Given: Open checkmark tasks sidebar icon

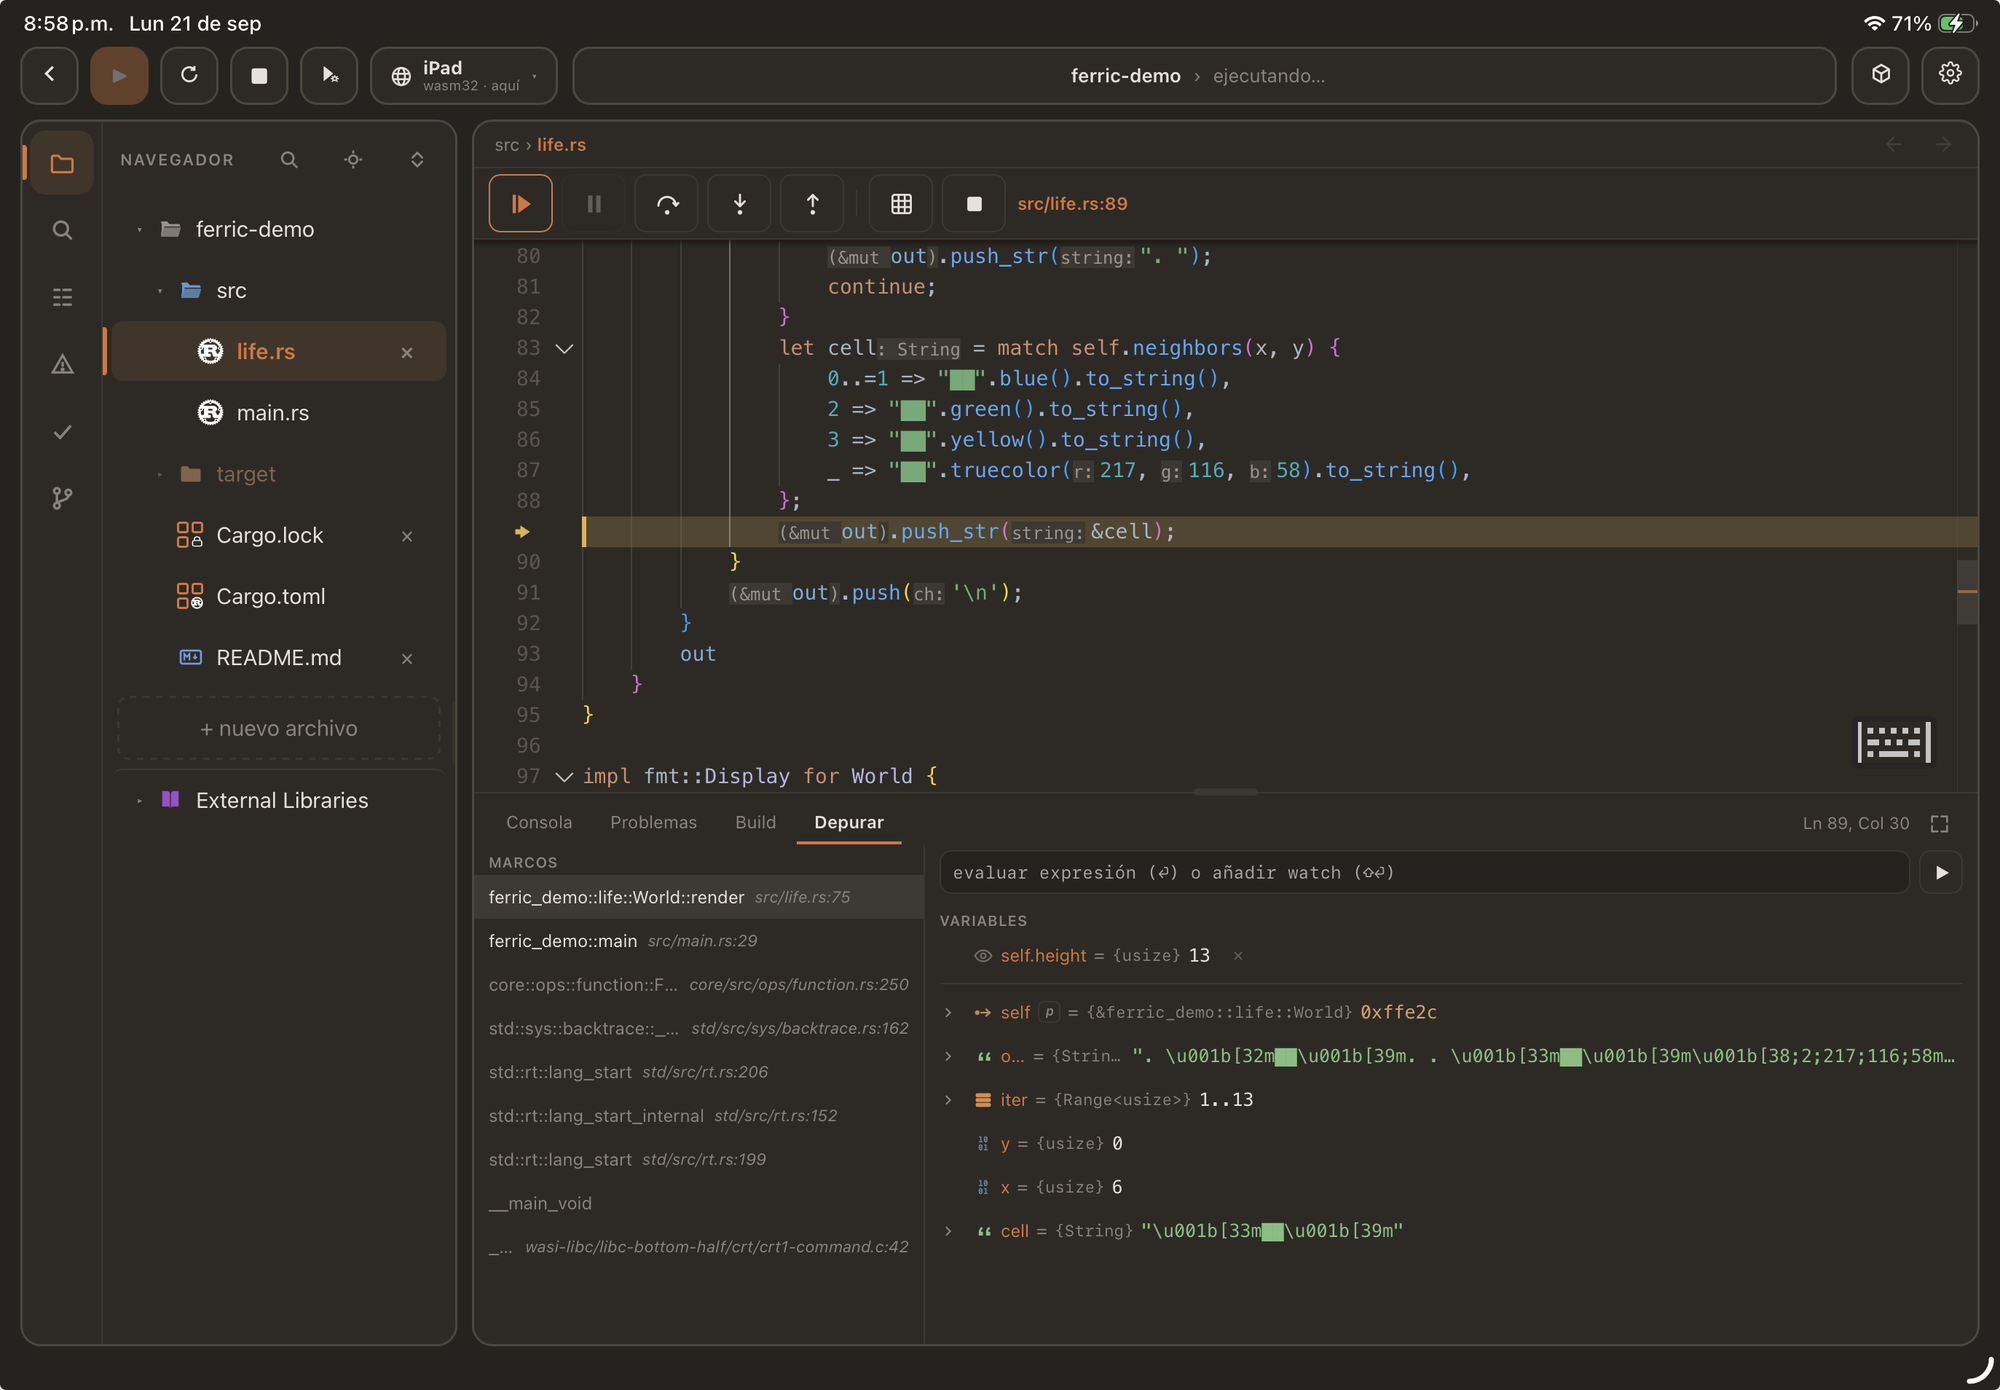Looking at the screenshot, I should coord(62,431).
